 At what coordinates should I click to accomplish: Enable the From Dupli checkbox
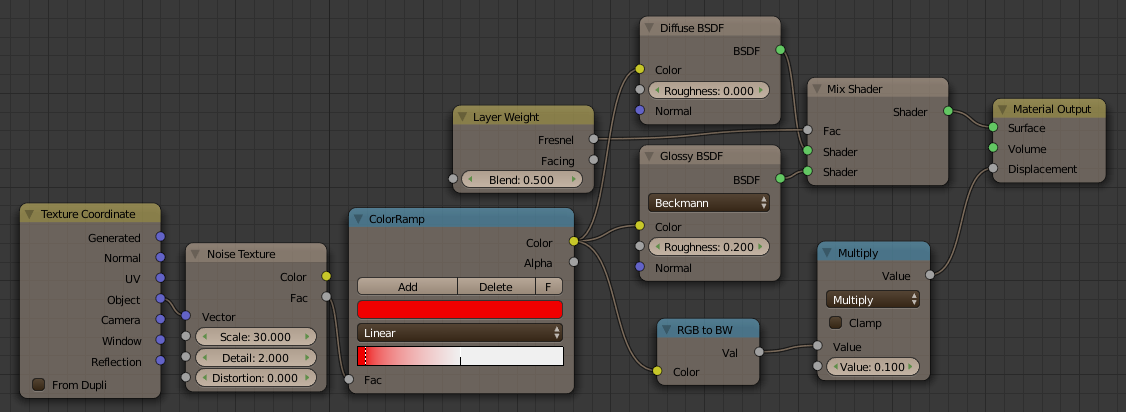(39, 385)
